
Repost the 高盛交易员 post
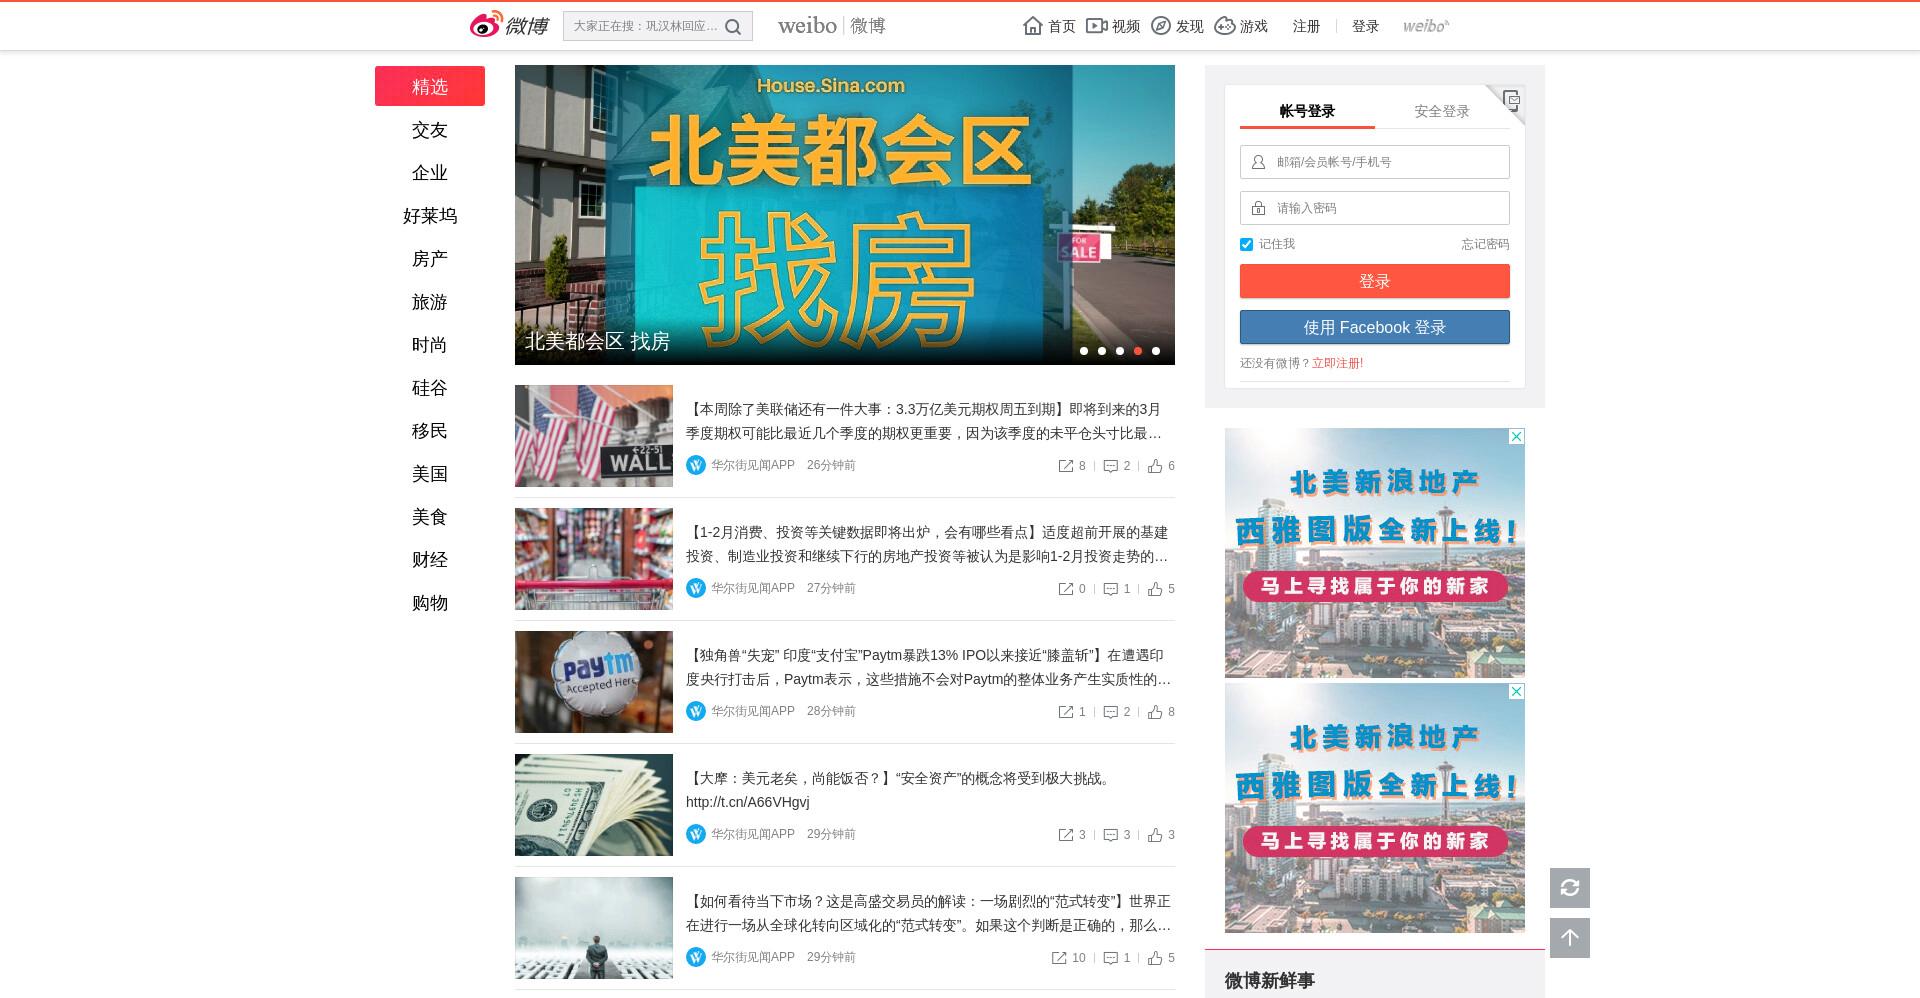click(x=1068, y=958)
